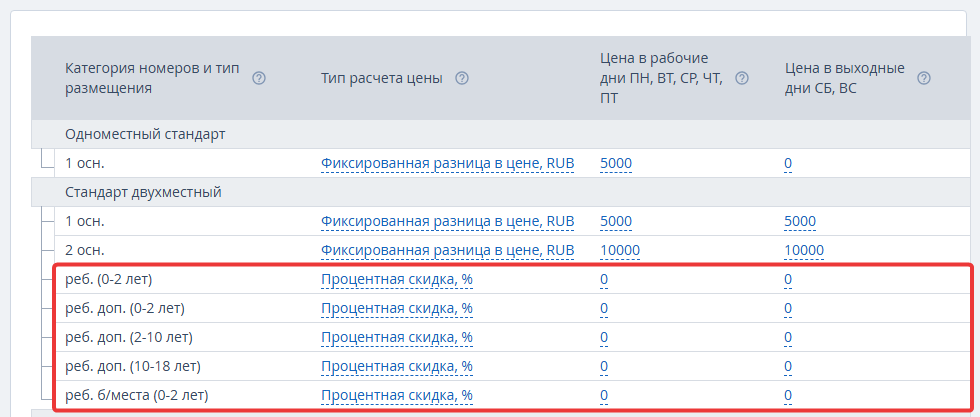Click 'Категория номеров и тип размещения' header

pyautogui.click(x=152, y=78)
